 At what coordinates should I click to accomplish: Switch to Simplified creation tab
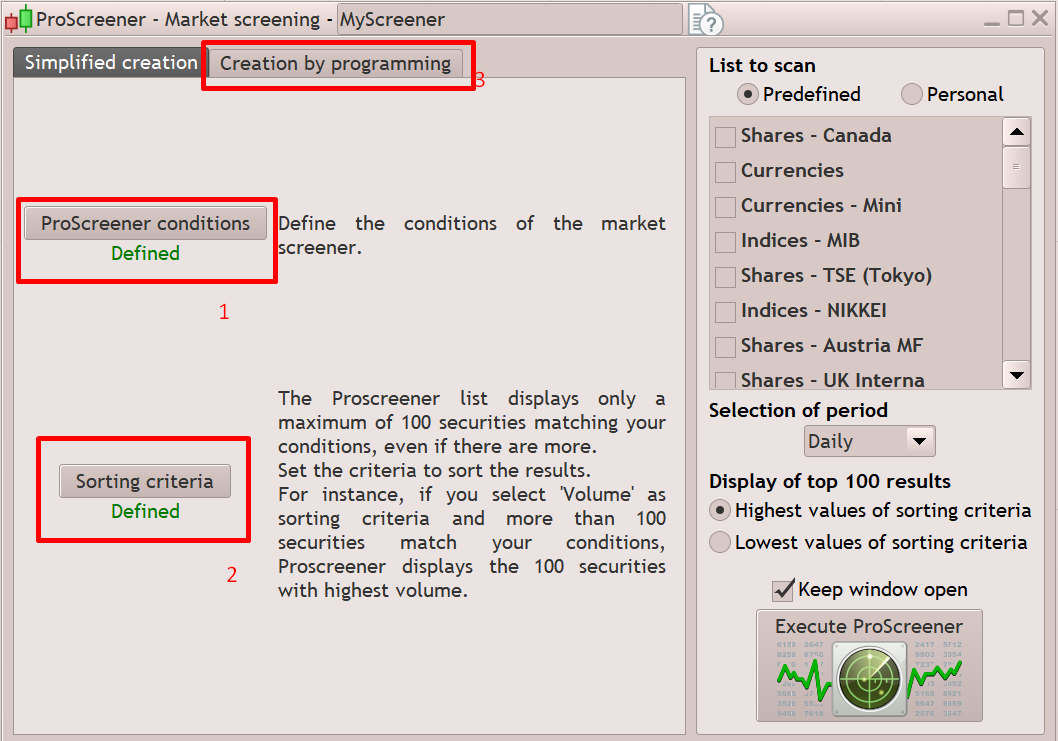point(111,63)
